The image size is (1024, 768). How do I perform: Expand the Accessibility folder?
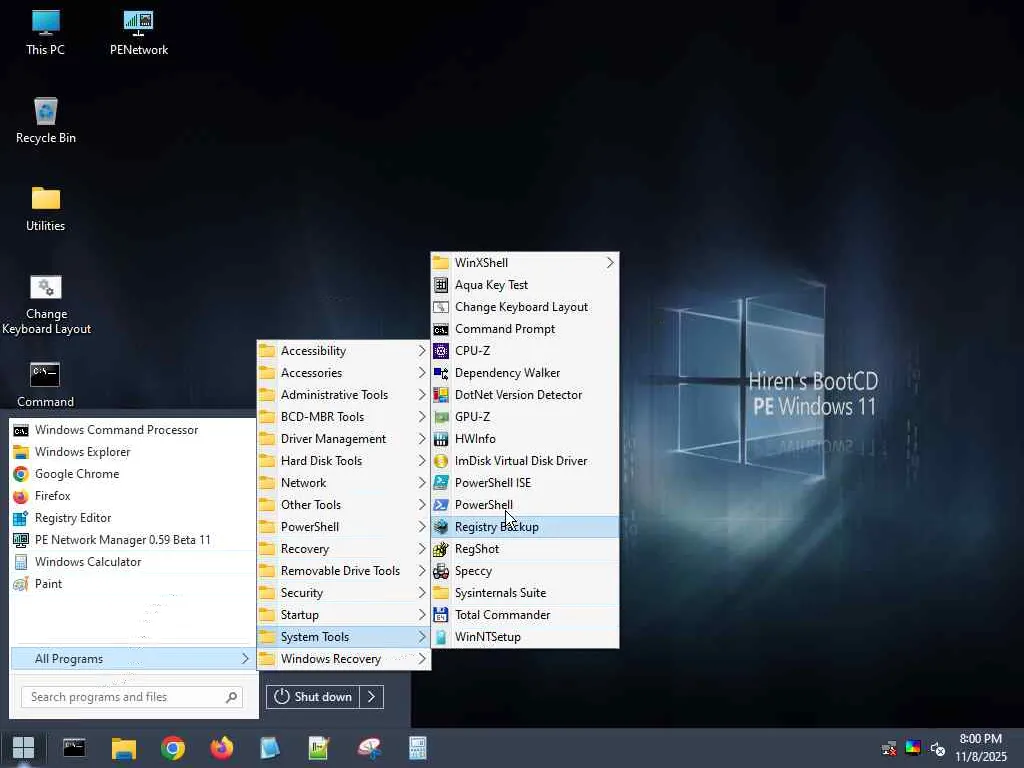pyautogui.click(x=344, y=351)
